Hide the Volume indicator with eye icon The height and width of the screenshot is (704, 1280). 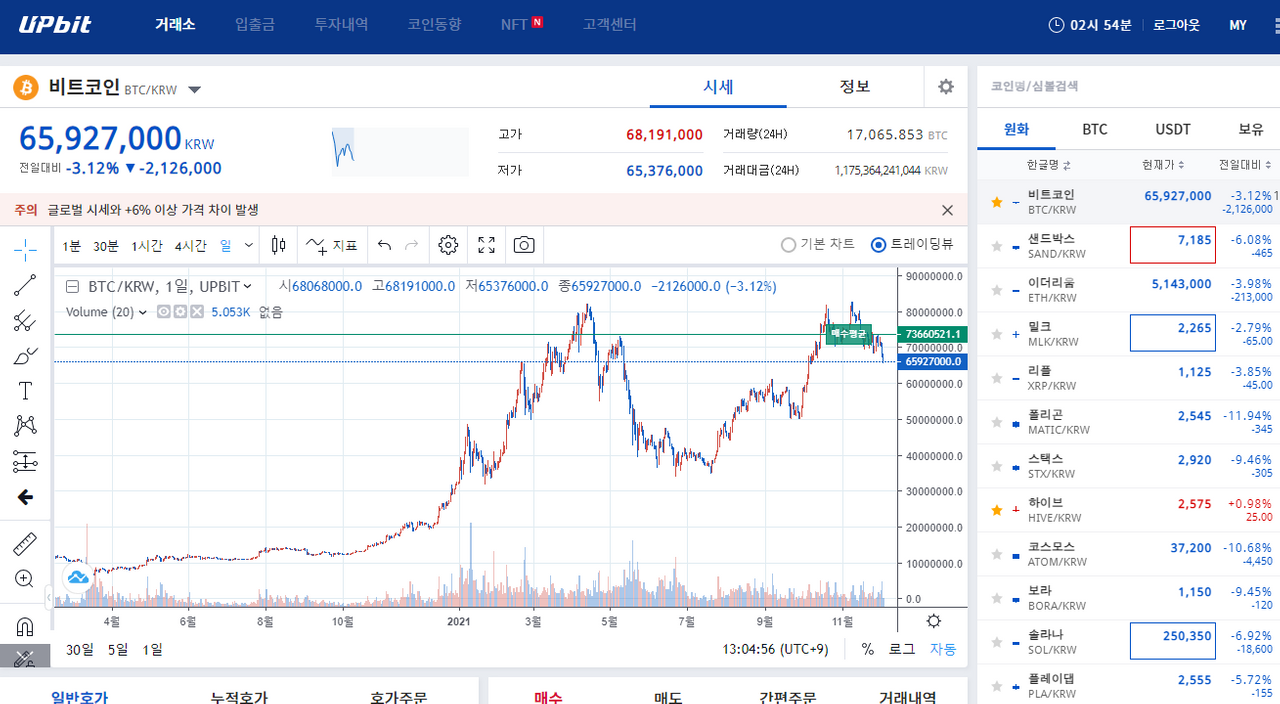pos(164,312)
